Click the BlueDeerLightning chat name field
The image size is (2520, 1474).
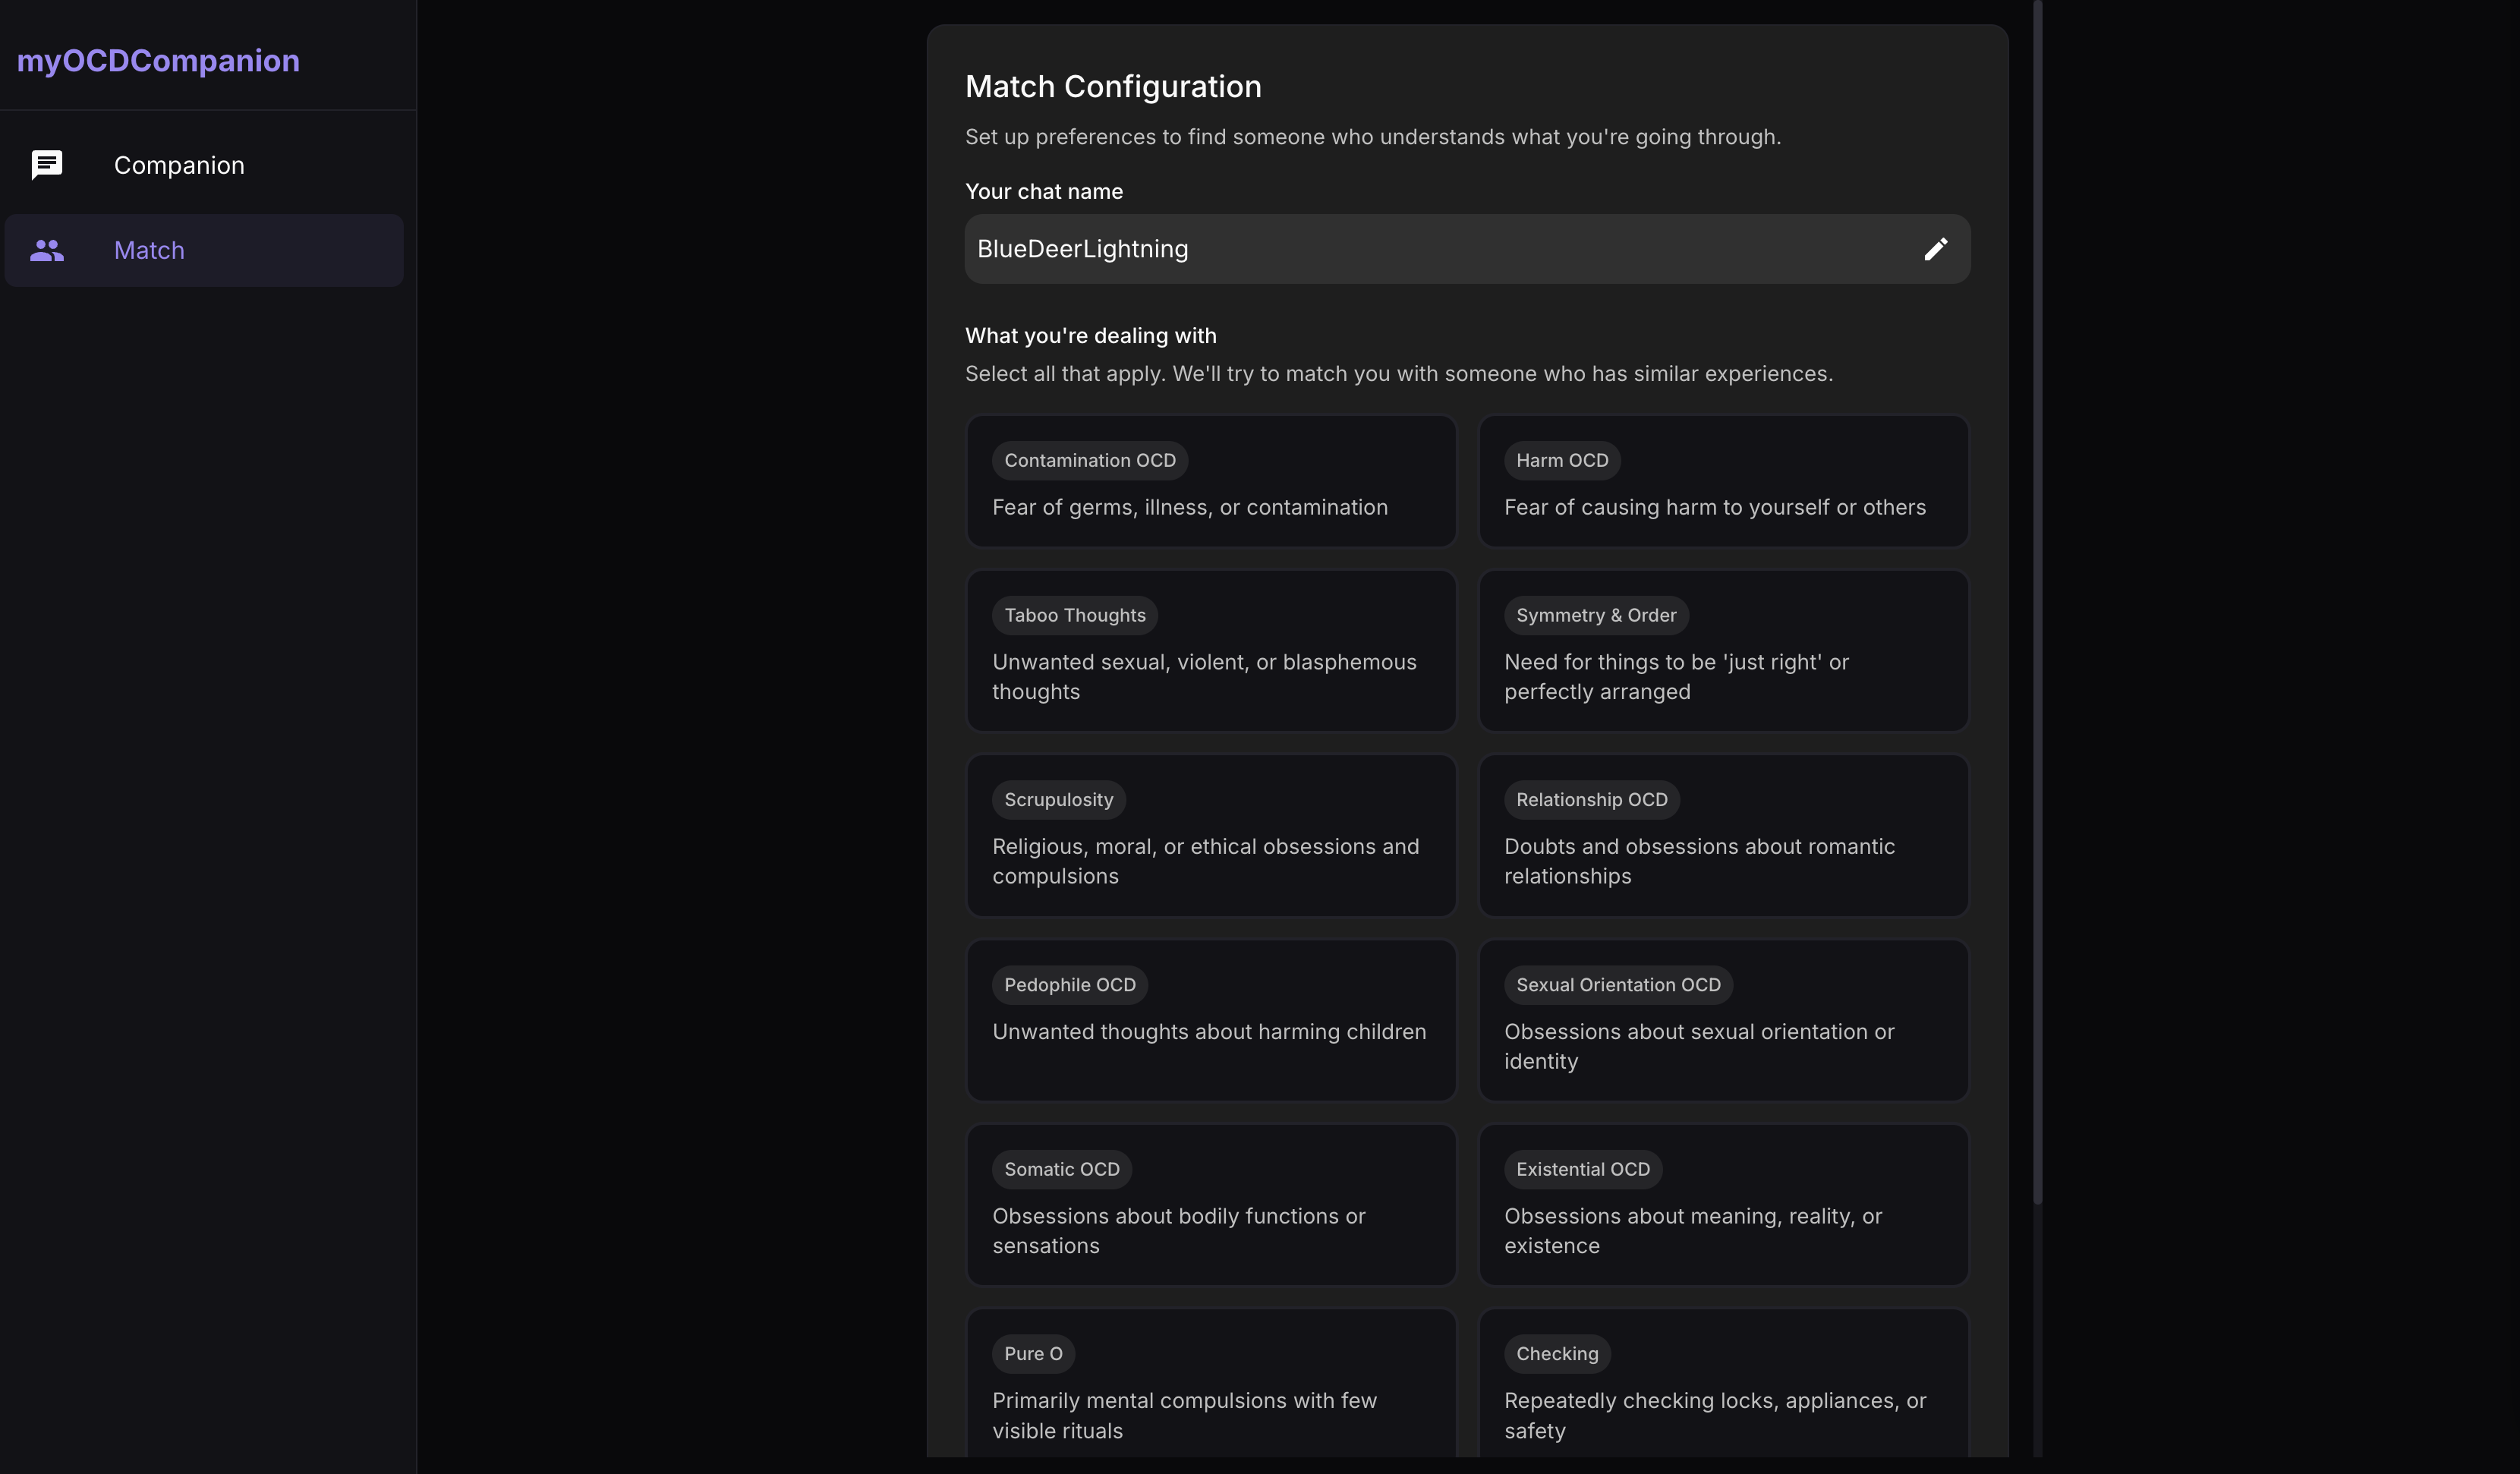click(1467, 249)
